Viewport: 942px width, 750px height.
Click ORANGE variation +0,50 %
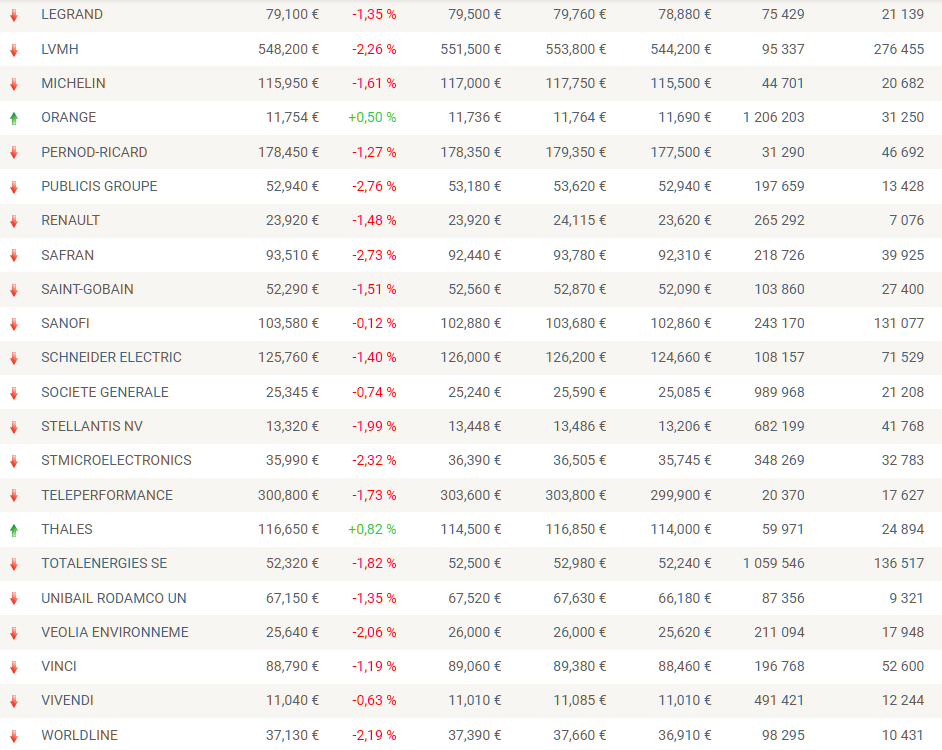[372, 117]
